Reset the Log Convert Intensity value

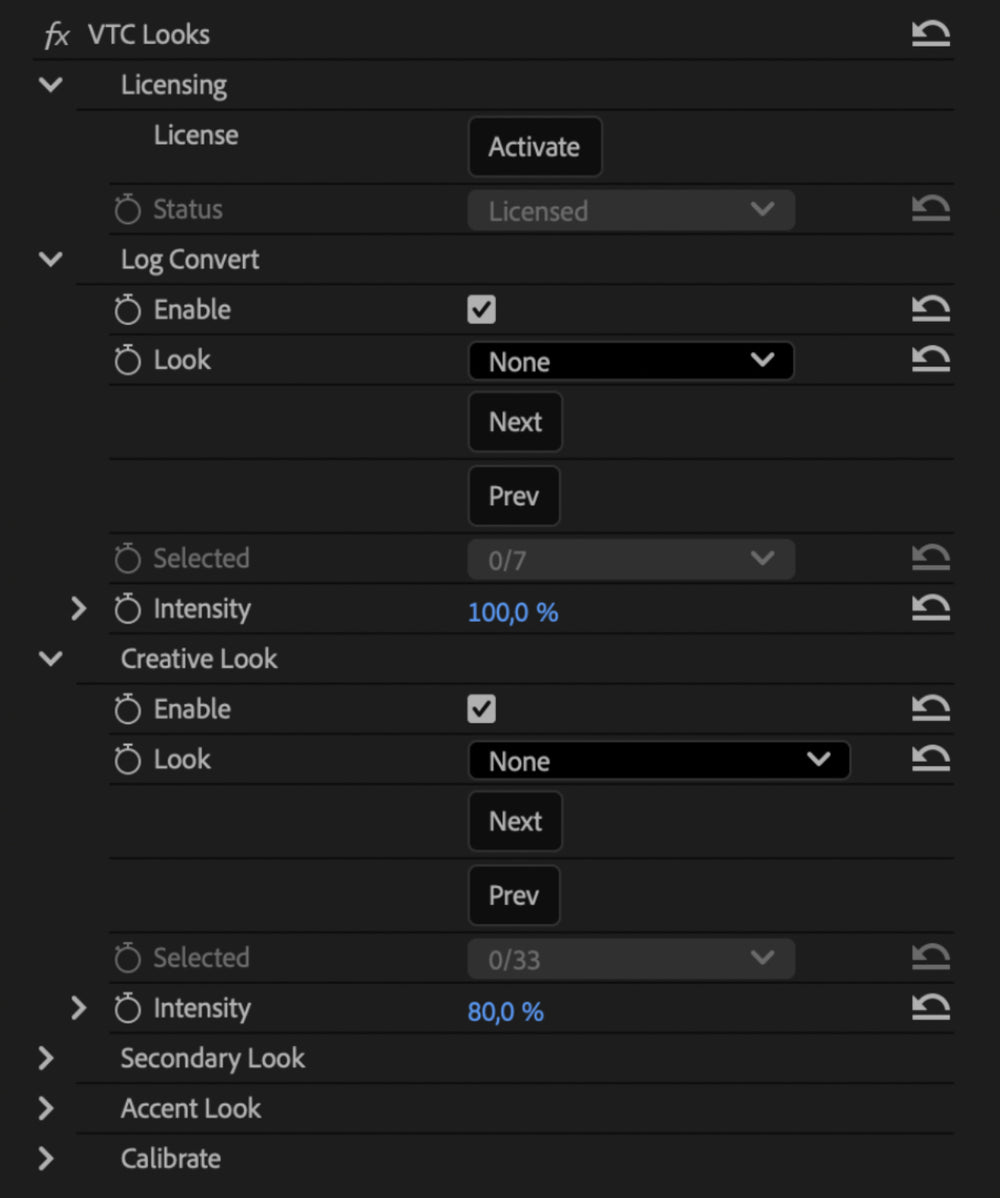(930, 608)
